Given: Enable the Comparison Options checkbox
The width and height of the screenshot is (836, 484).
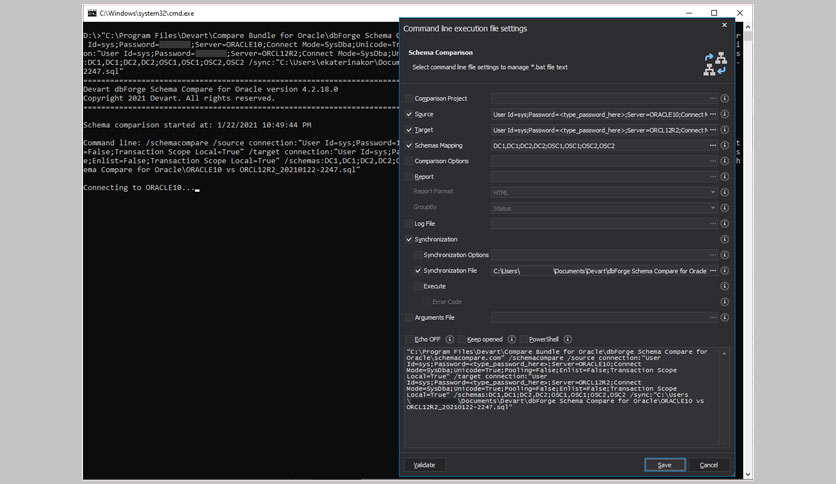Looking at the screenshot, I should (409, 161).
